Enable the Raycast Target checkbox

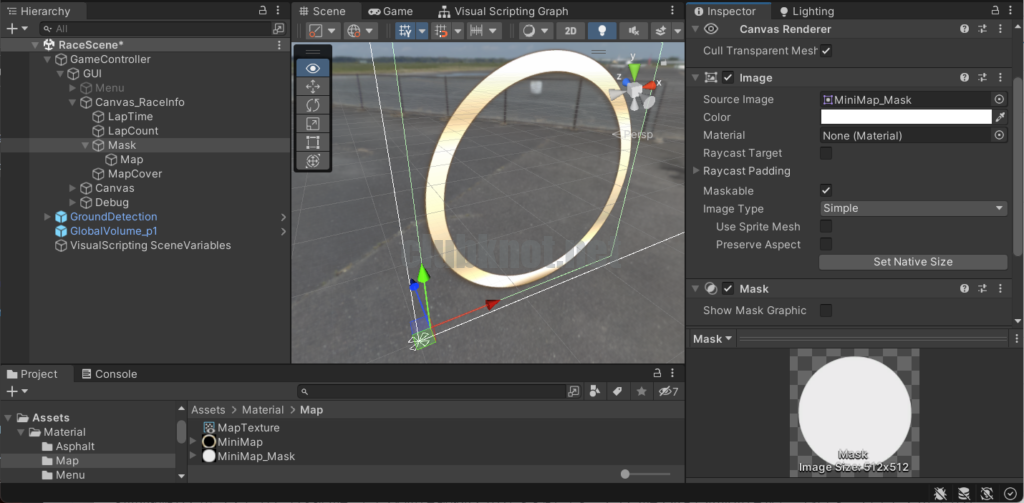click(826, 153)
